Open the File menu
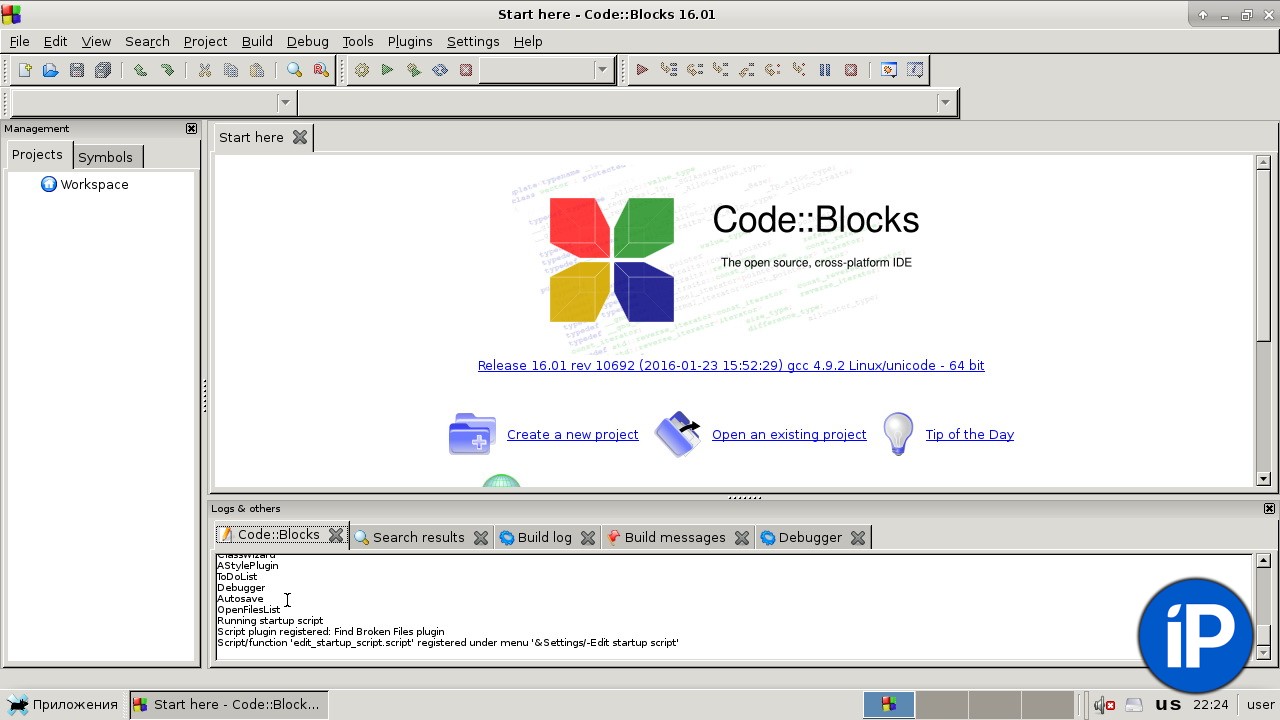The height and width of the screenshot is (720, 1280). coord(19,41)
